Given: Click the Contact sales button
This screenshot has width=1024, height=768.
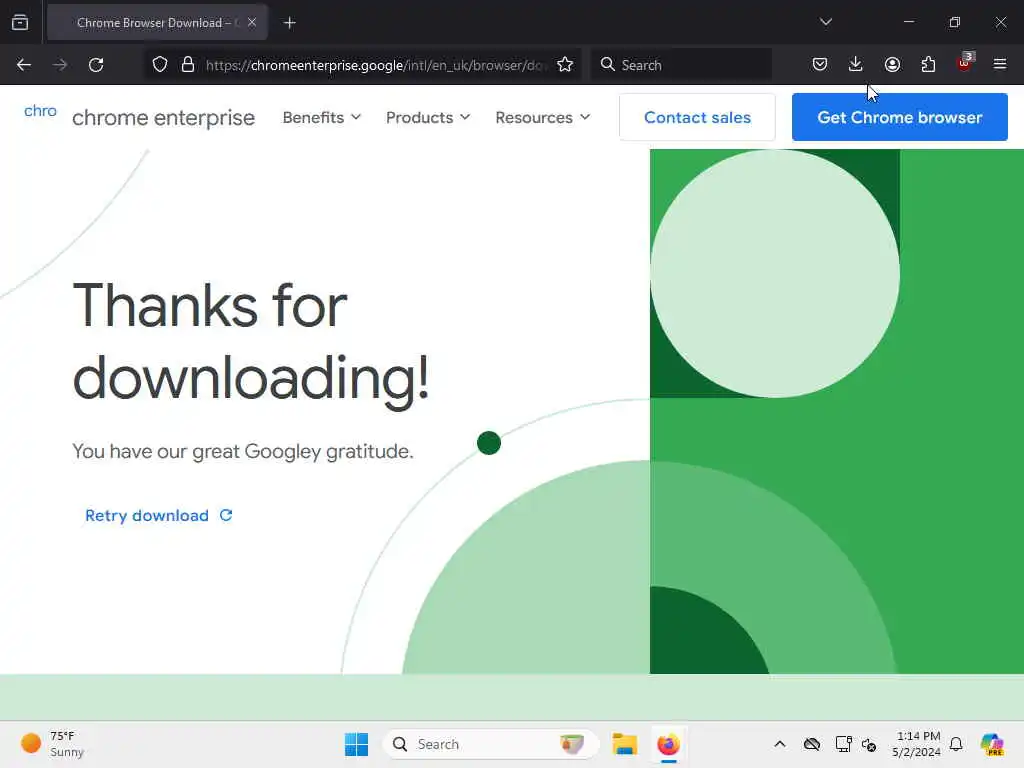Looking at the screenshot, I should (697, 117).
